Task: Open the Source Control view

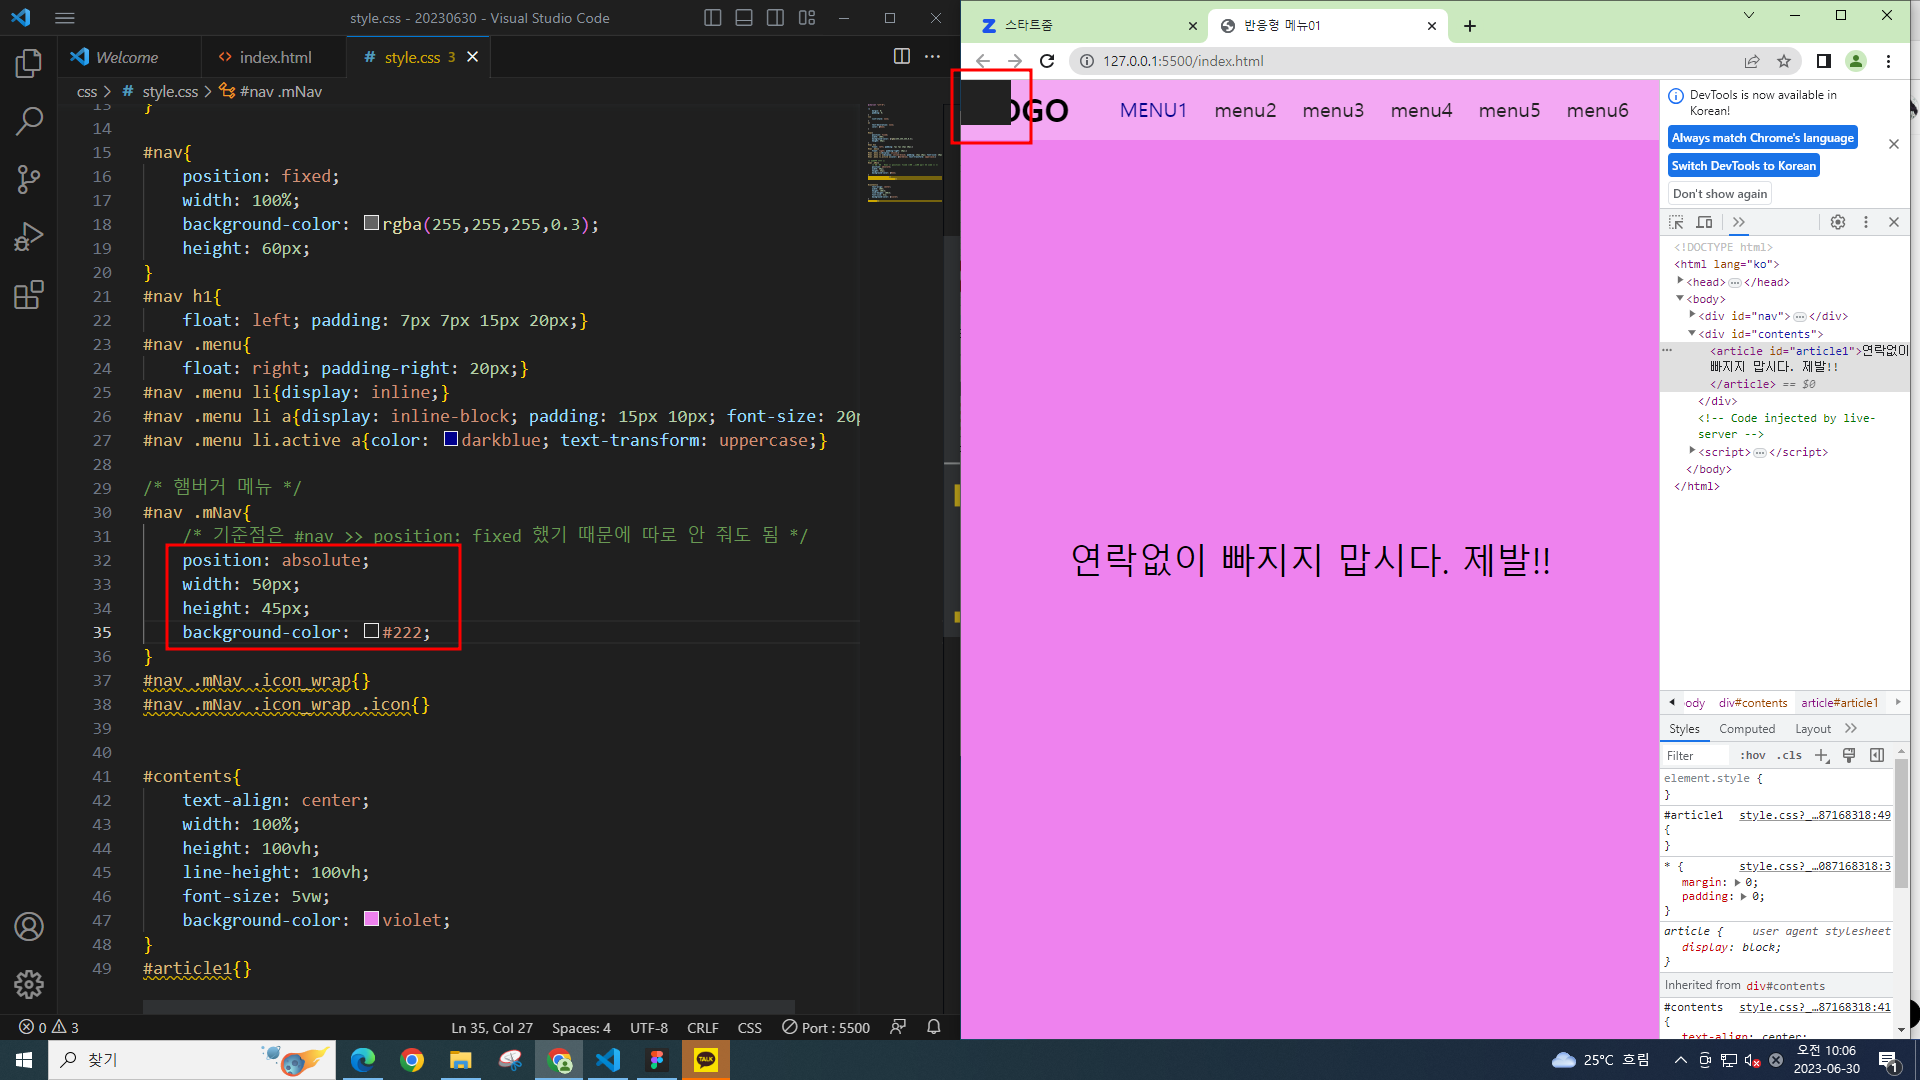Action: coord(29,180)
